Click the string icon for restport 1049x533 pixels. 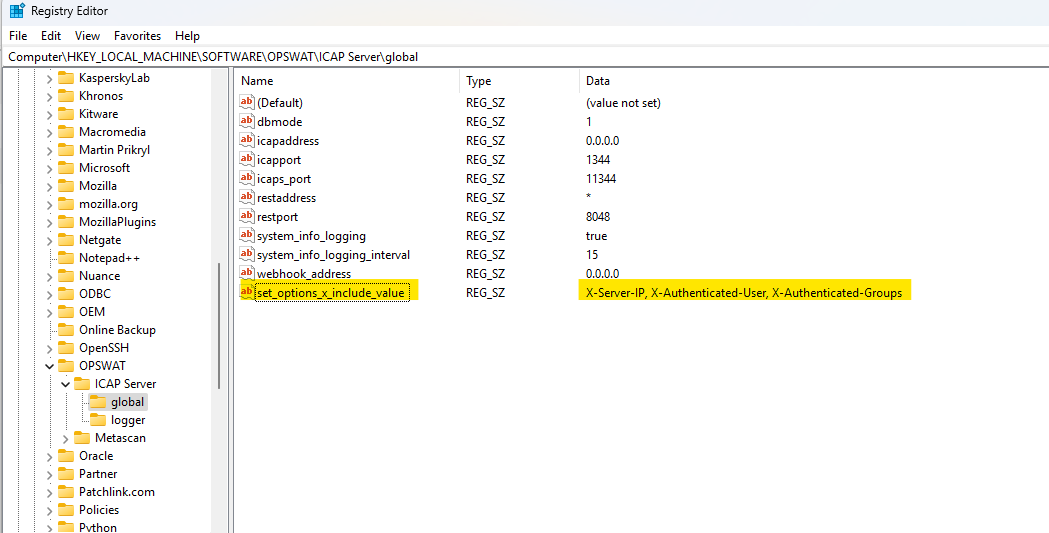pos(247,217)
